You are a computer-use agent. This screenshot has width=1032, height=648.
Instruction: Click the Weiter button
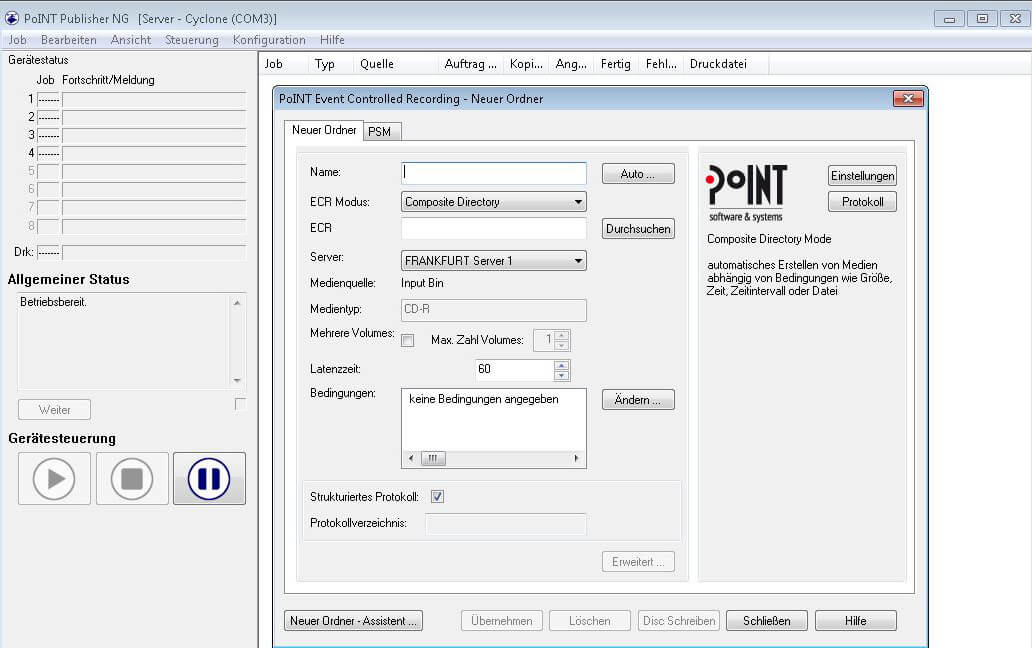(55, 409)
